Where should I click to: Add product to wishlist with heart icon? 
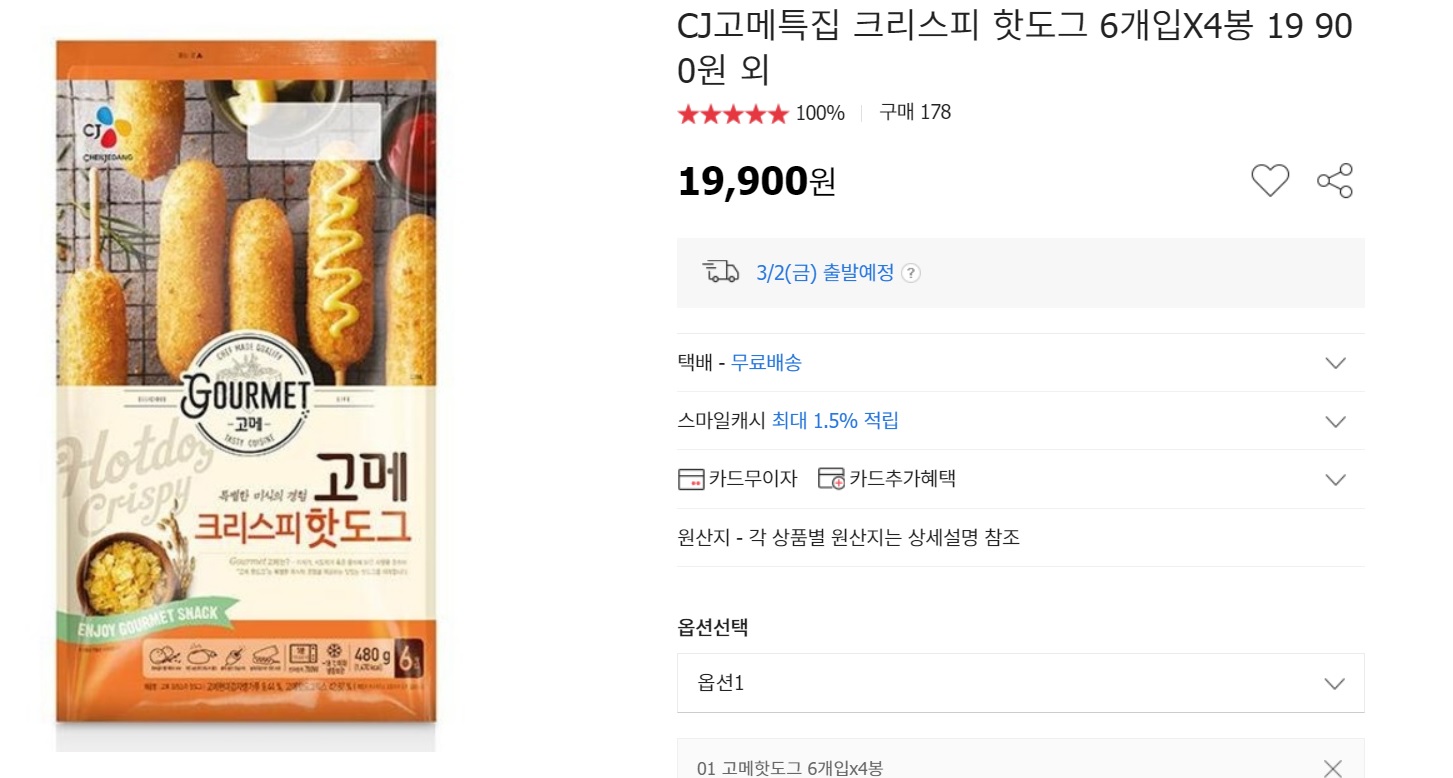1270,181
